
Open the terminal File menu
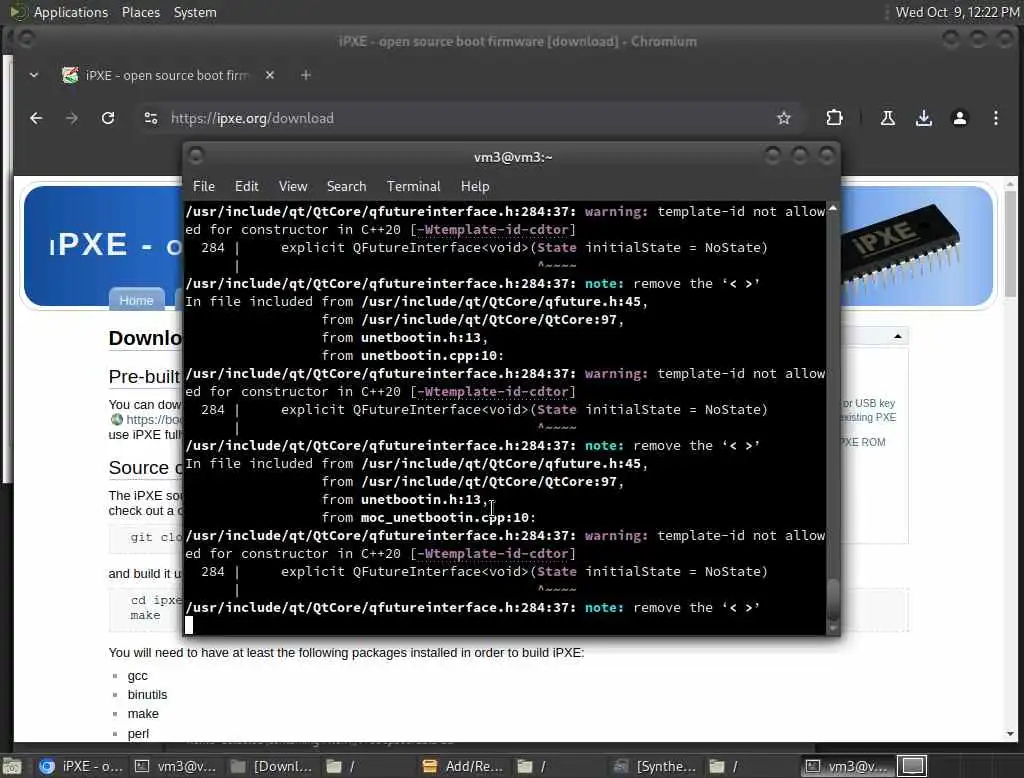click(204, 186)
